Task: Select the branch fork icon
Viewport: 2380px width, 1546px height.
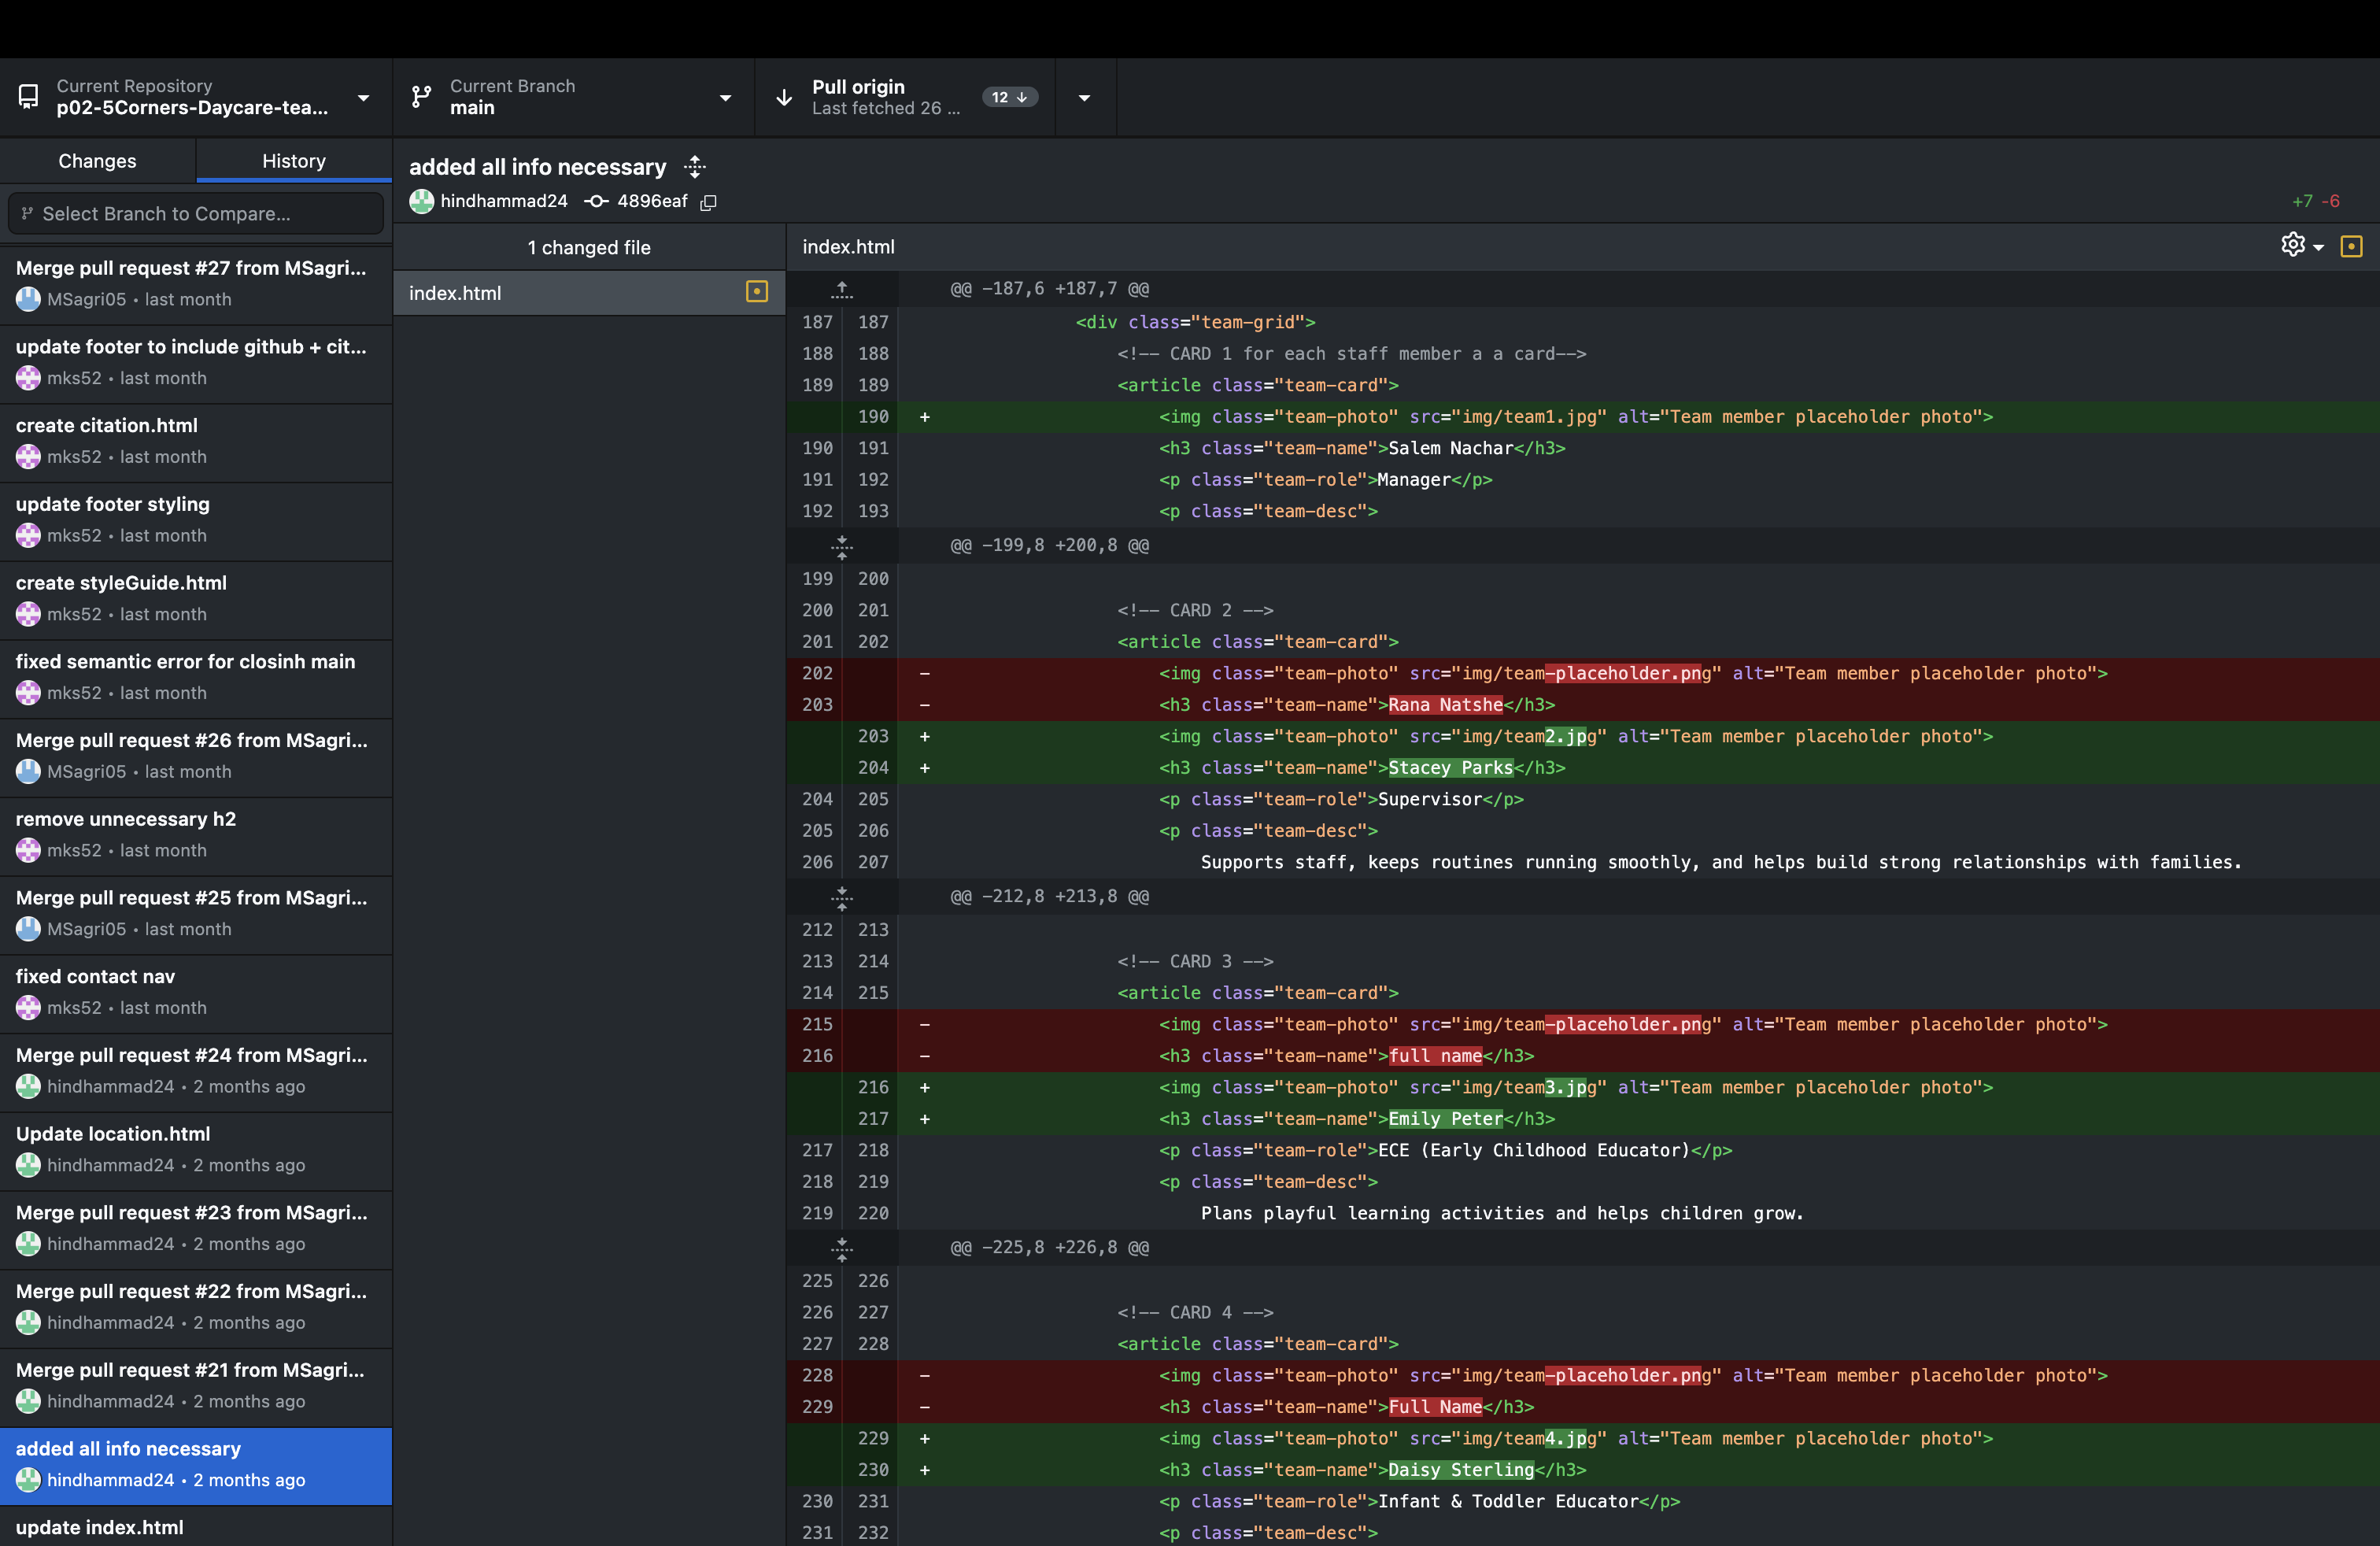Action: (420, 96)
